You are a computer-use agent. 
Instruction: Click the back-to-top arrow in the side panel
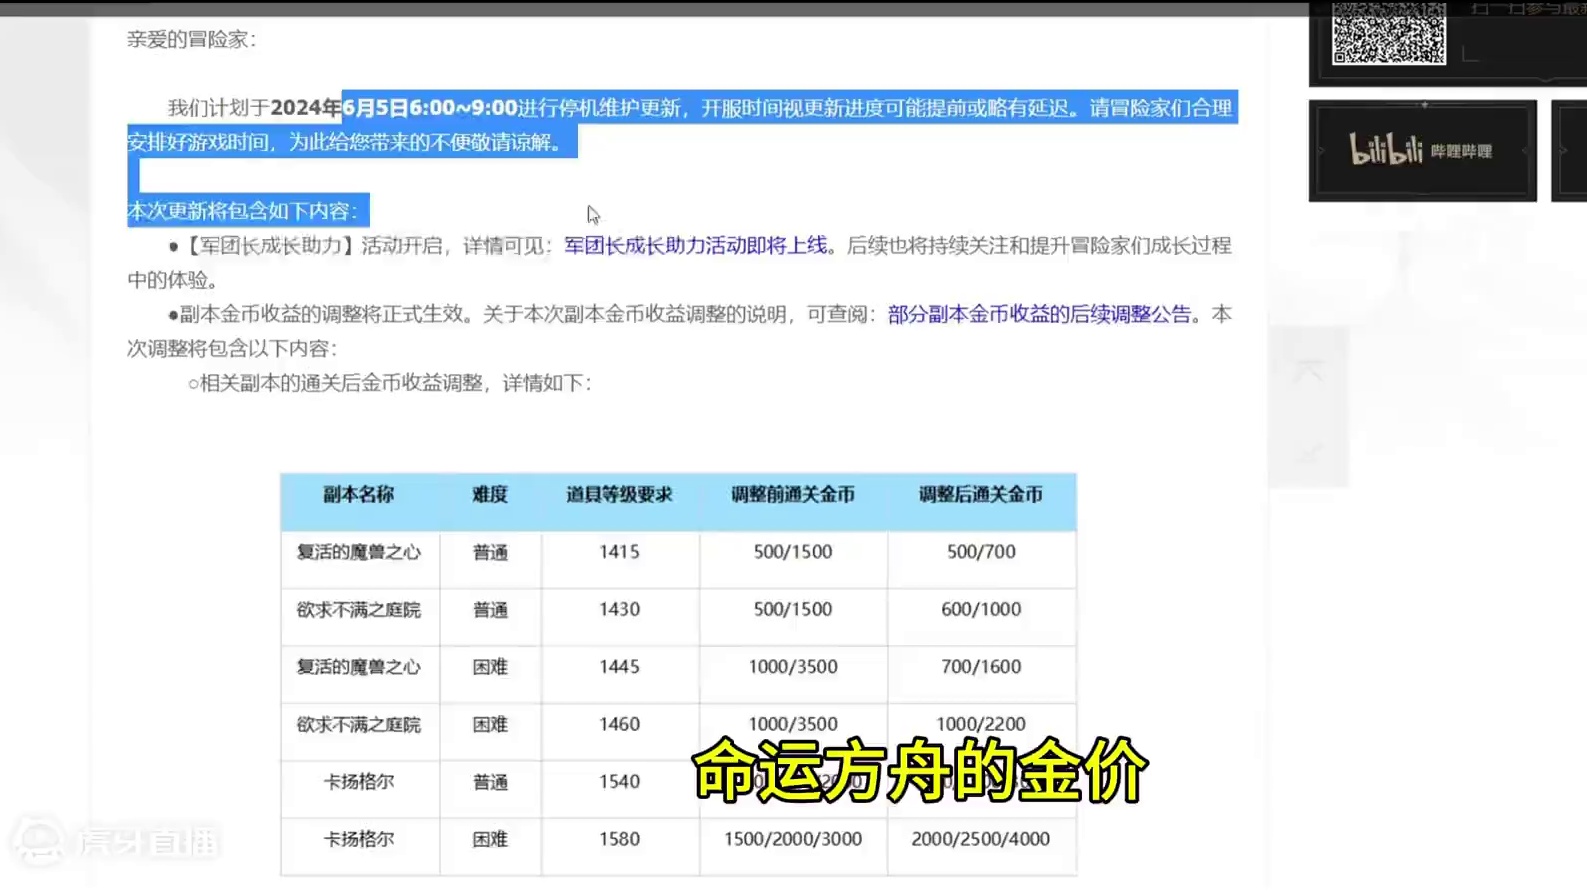(x=1309, y=371)
